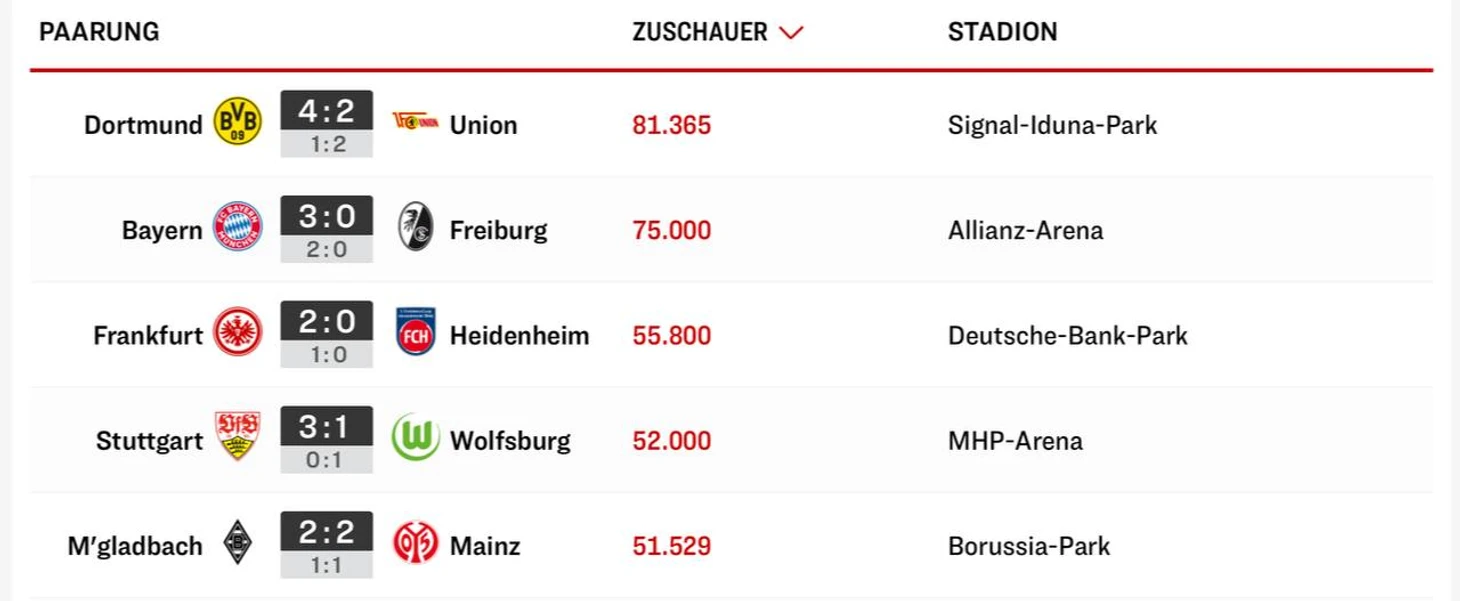This screenshot has width=1460, height=601.
Task: Click the Bayern München club crest
Action: click(x=238, y=229)
